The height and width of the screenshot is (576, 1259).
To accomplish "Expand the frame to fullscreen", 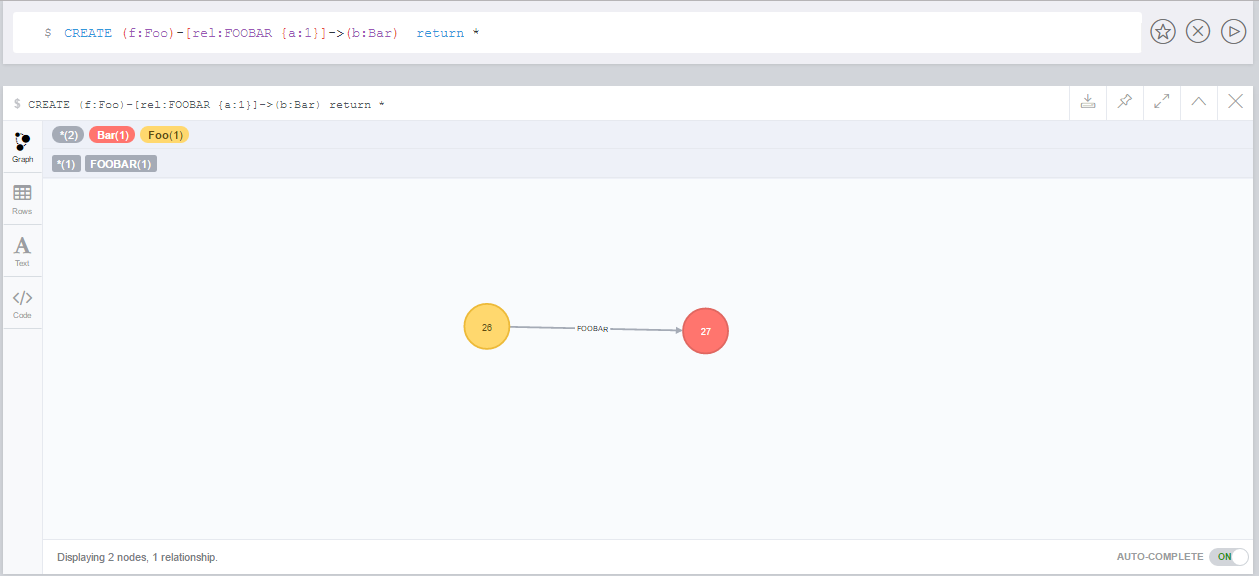I will pyautogui.click(x=1161, y=102).
